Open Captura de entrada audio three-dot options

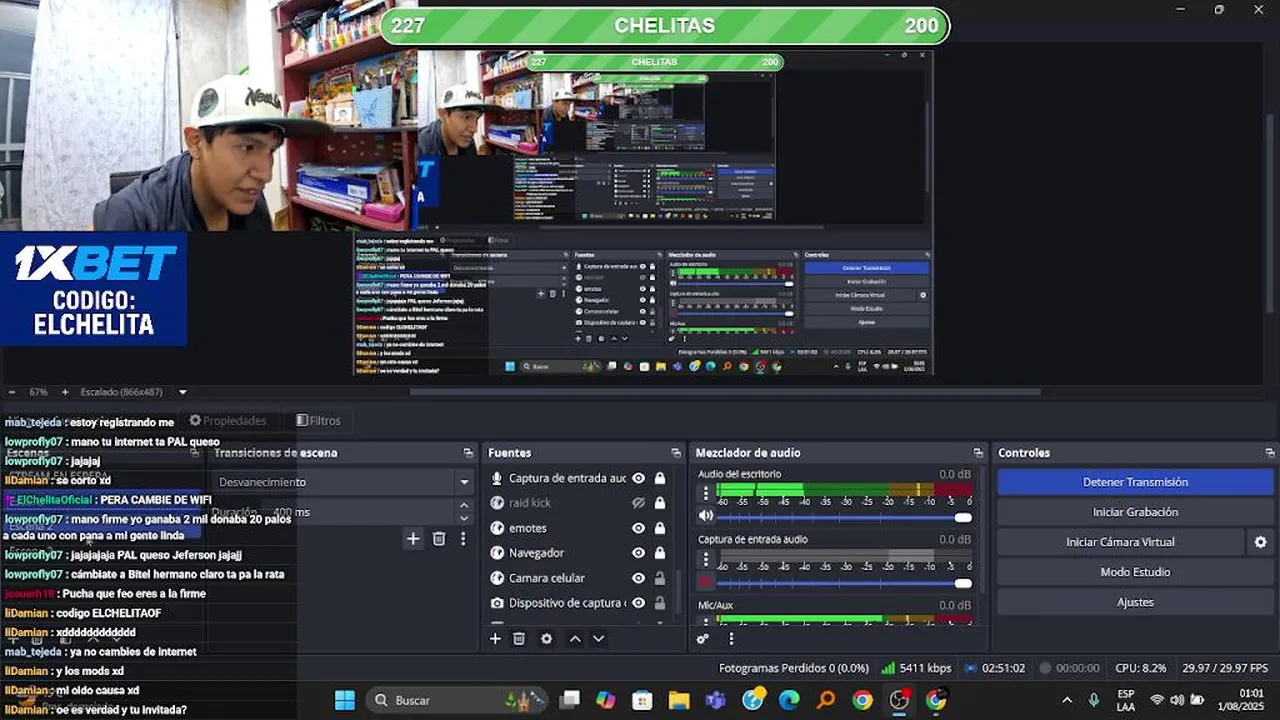pos(706,558)
